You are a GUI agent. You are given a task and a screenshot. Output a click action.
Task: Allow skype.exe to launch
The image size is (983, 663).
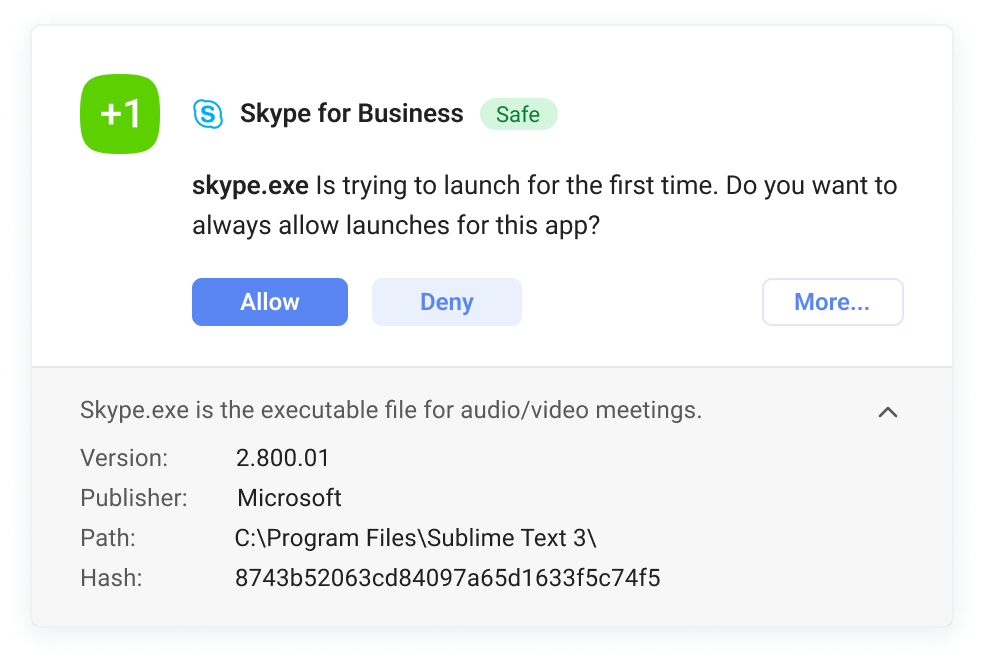click(x=269, y=301)
